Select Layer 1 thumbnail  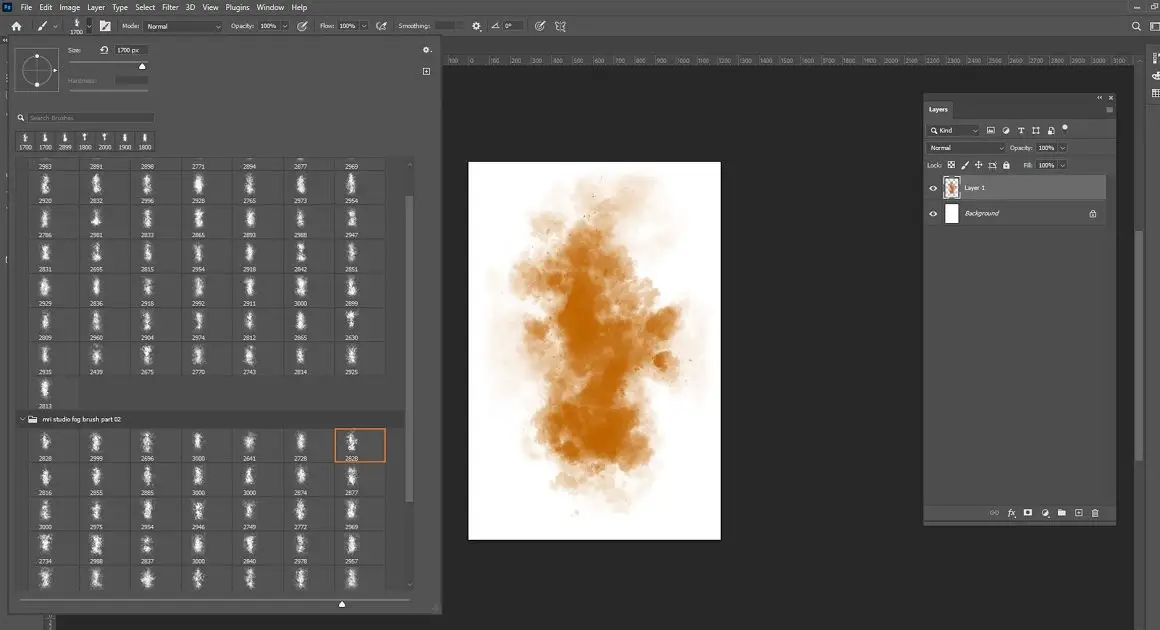951,188
